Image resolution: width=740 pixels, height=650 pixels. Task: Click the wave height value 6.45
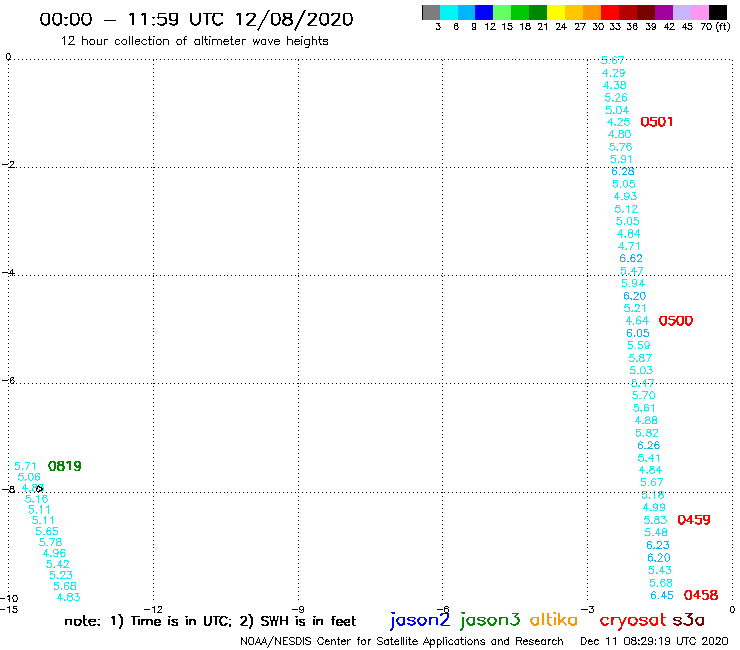(662, 595)
